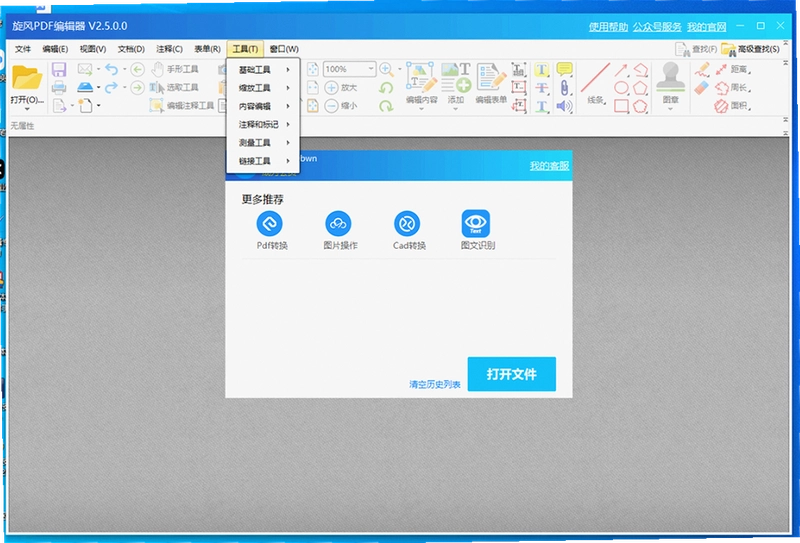Open the 文件 menu
Viewport: 800px width, 543px height.
coord(22,49)
